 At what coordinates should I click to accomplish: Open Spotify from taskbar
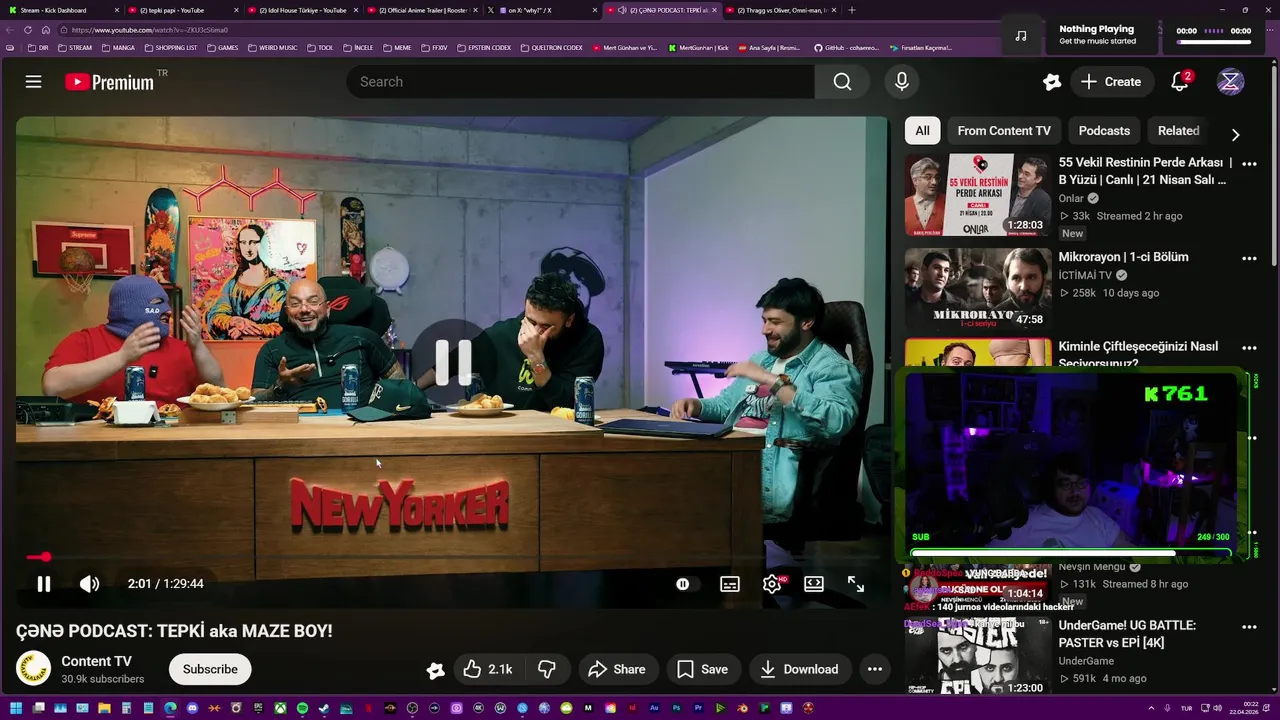(302, 708)
